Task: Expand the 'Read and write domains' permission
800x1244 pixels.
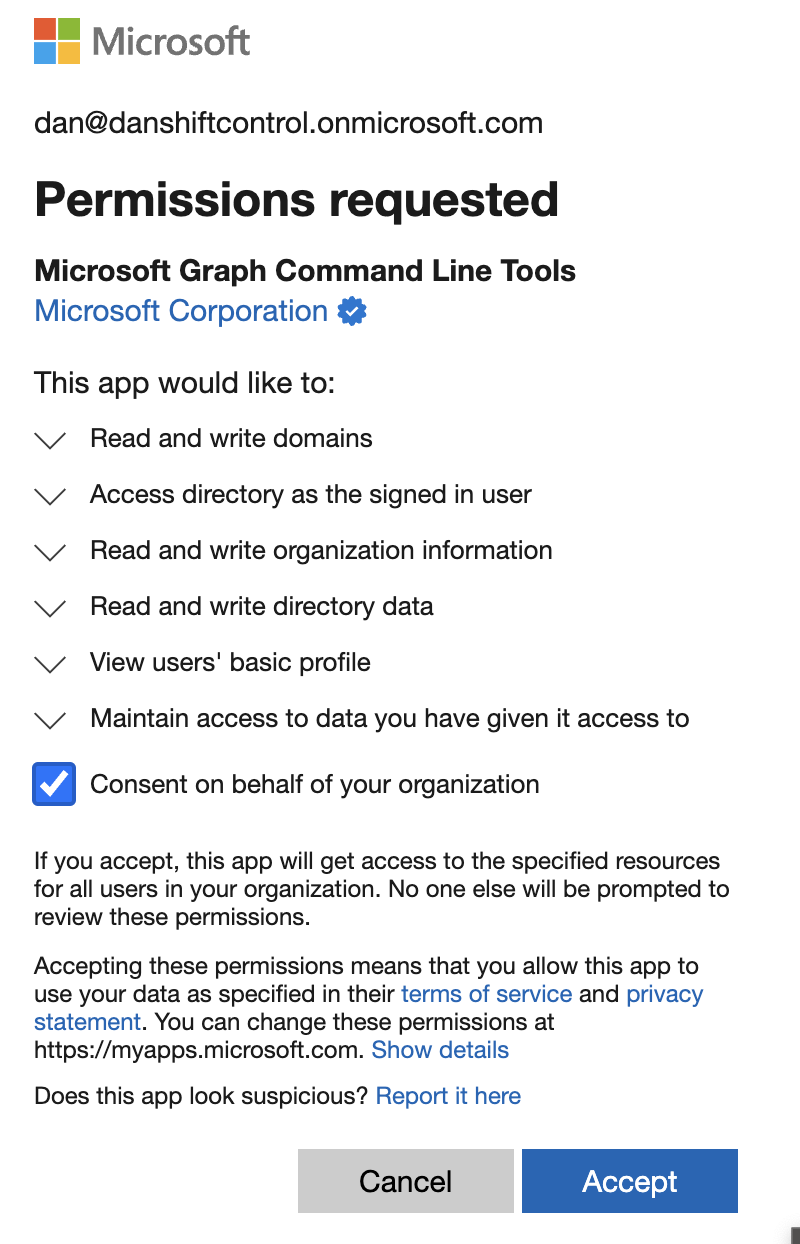Action: click(x=49, y=440)
